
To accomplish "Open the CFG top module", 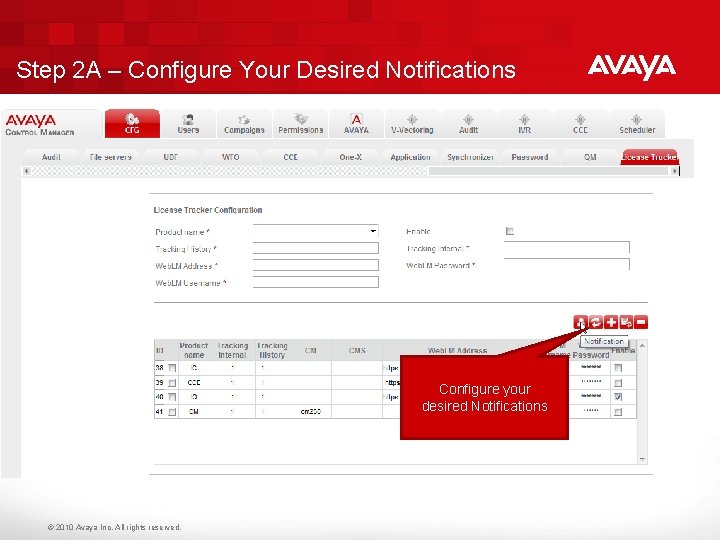I will click(132, 124).
